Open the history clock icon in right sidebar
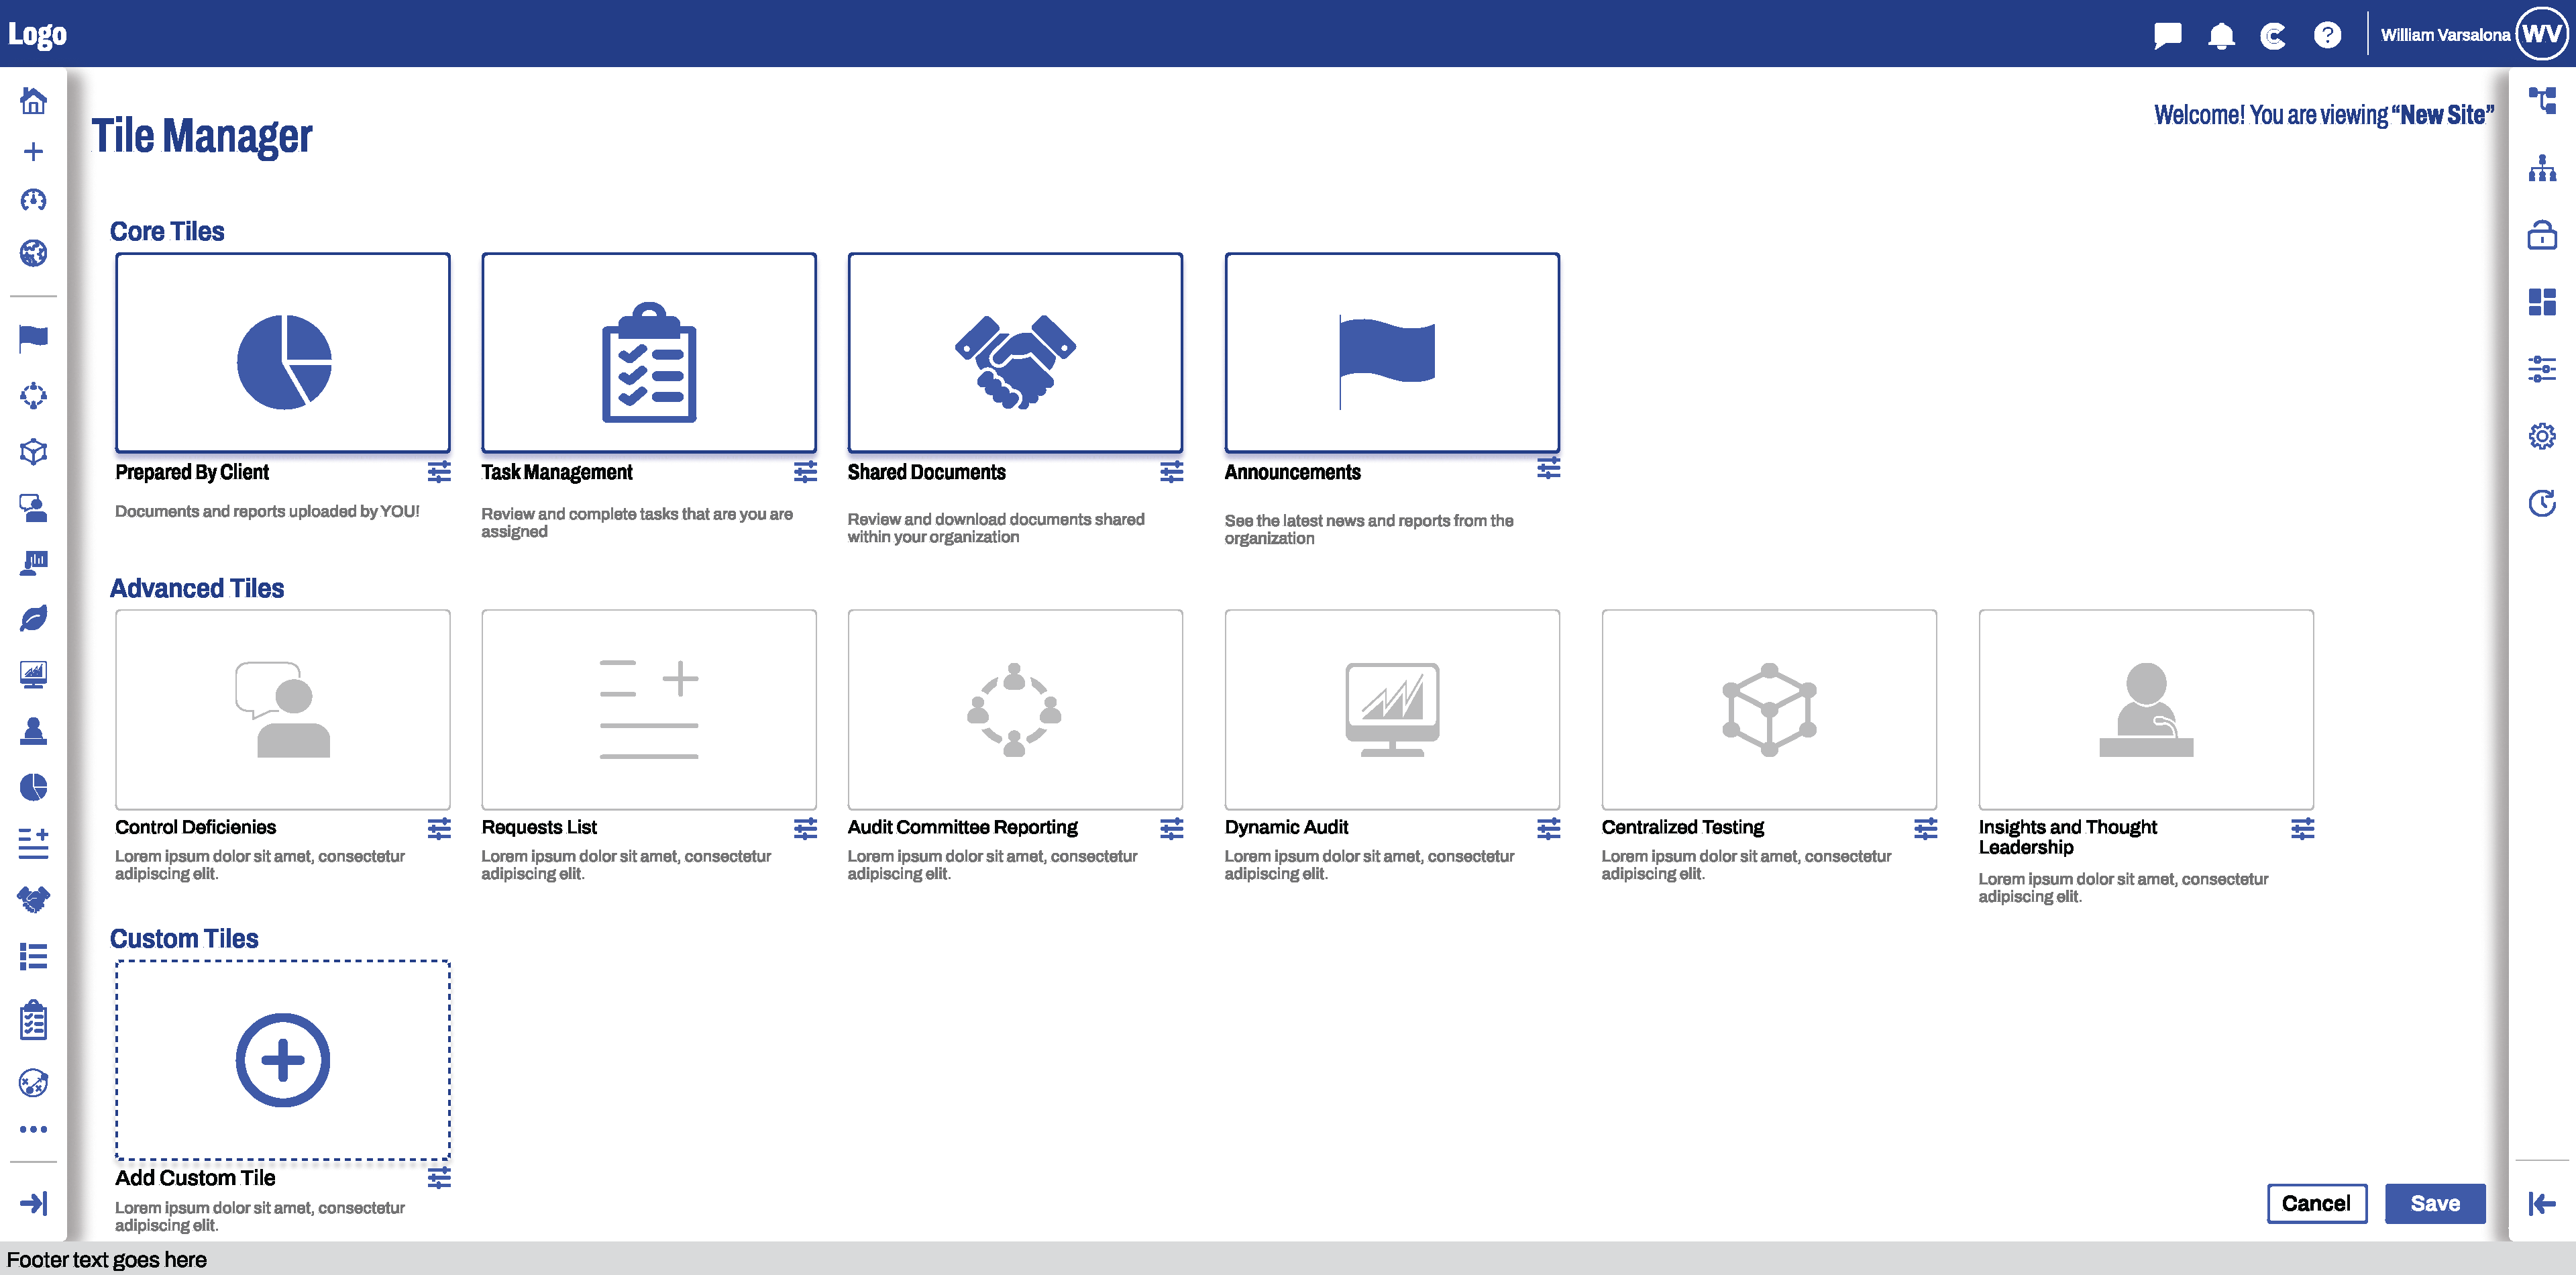Viewport: 2576px width, 1275px height. pyautogui.click(x=2541, y=503)
